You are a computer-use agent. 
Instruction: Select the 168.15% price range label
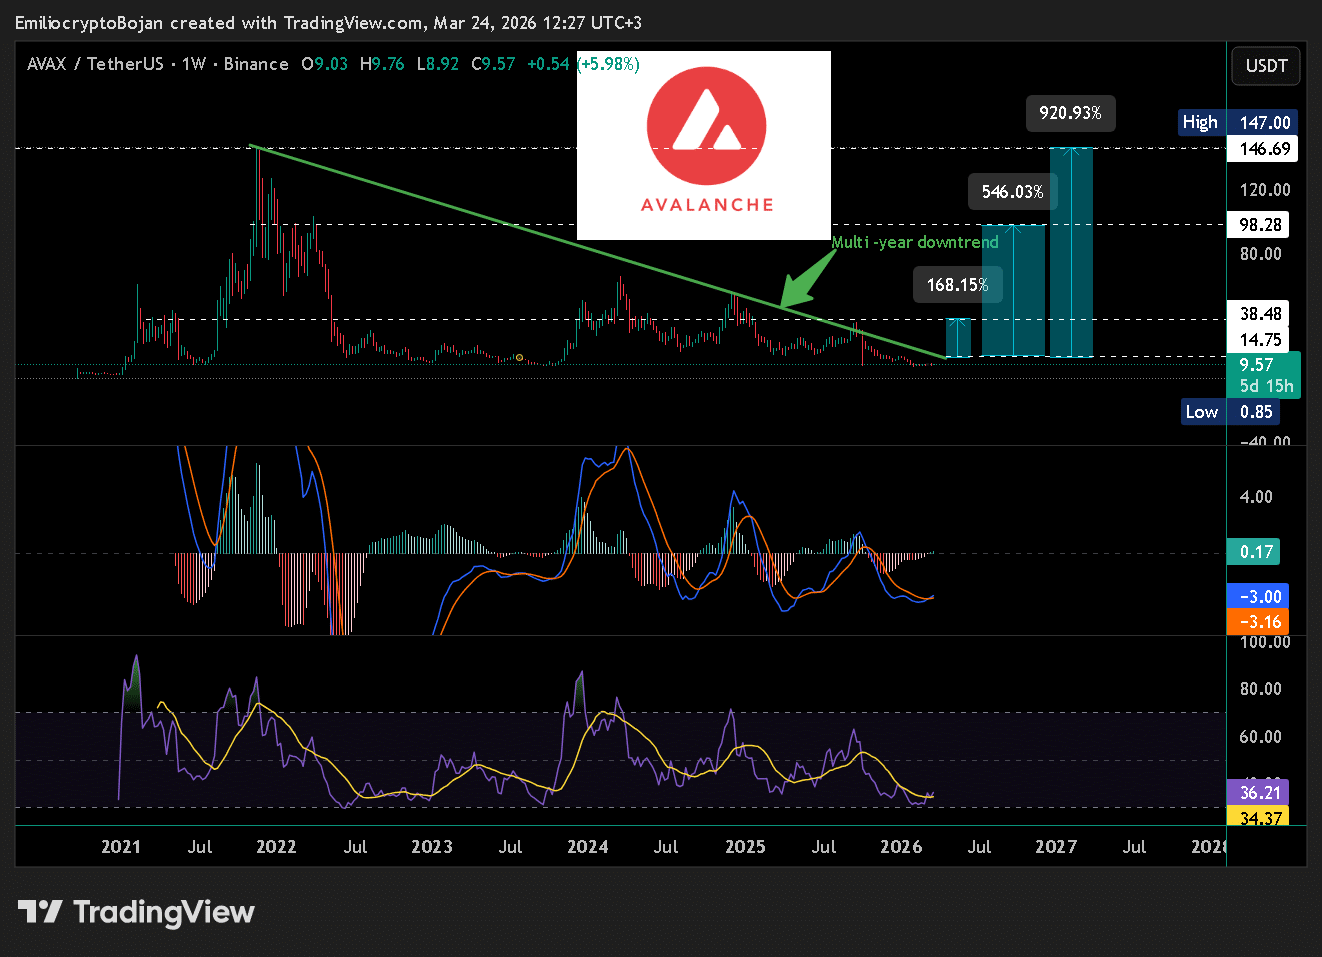957,285
